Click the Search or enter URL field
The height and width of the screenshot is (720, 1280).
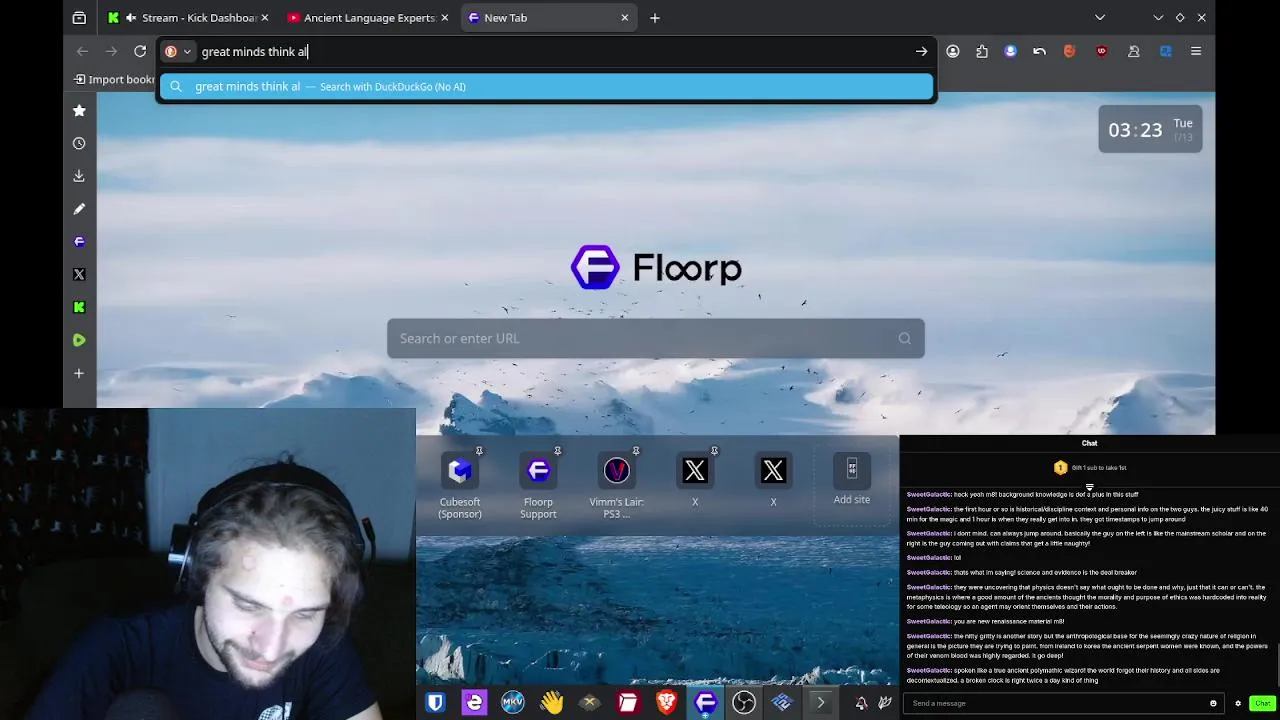[655, 338]
